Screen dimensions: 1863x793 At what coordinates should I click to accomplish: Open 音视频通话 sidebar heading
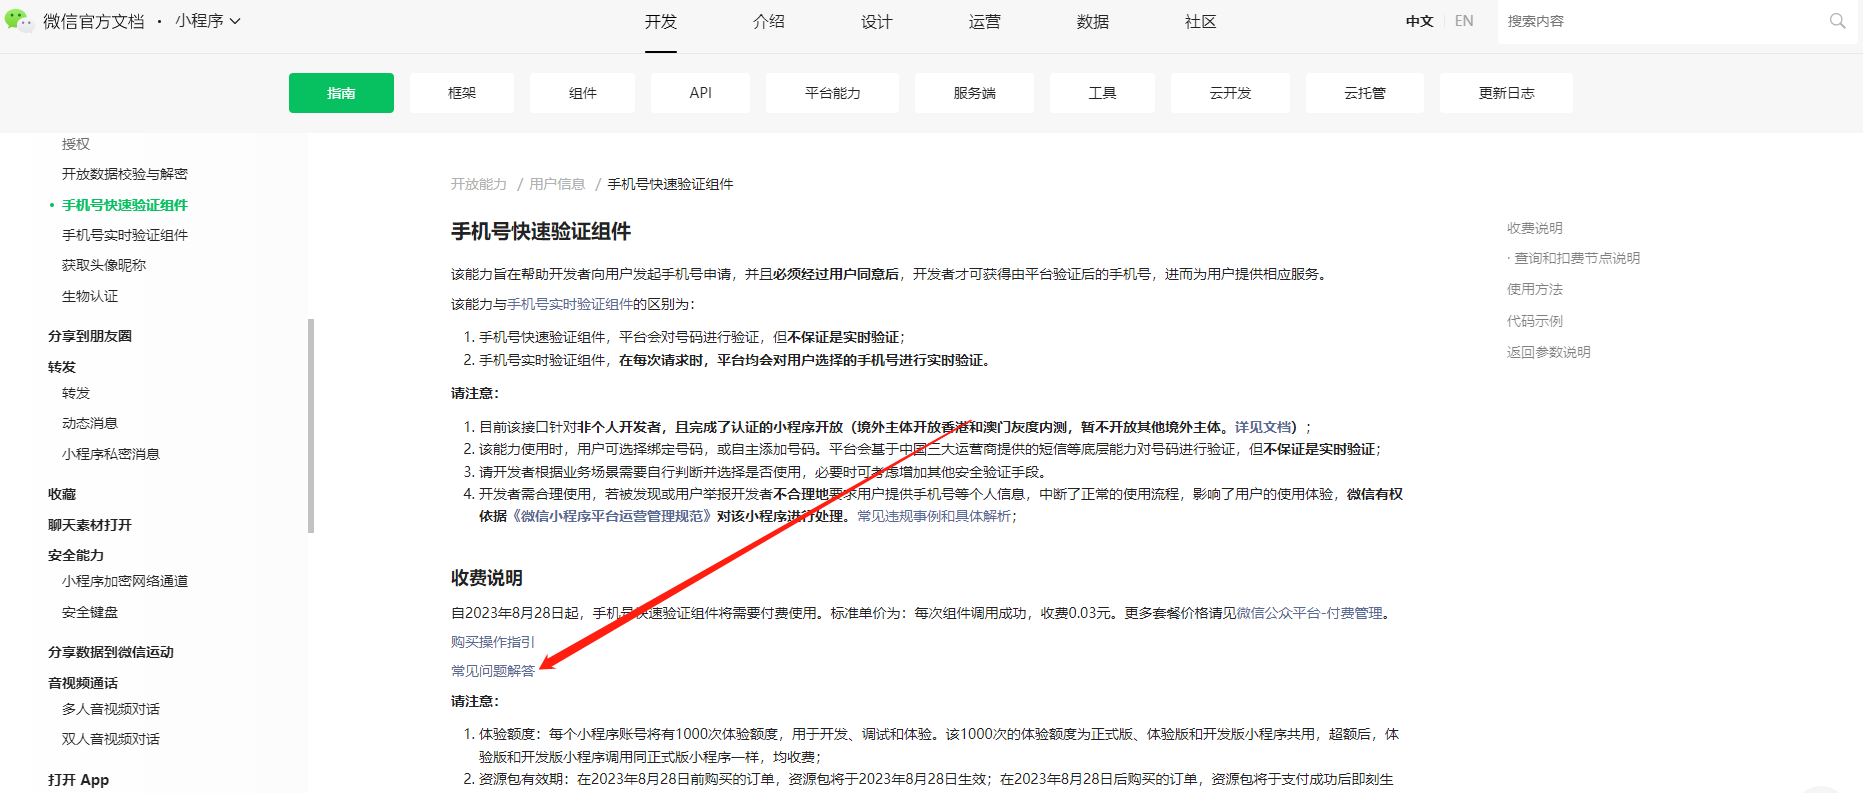click(x=83, y=683)
